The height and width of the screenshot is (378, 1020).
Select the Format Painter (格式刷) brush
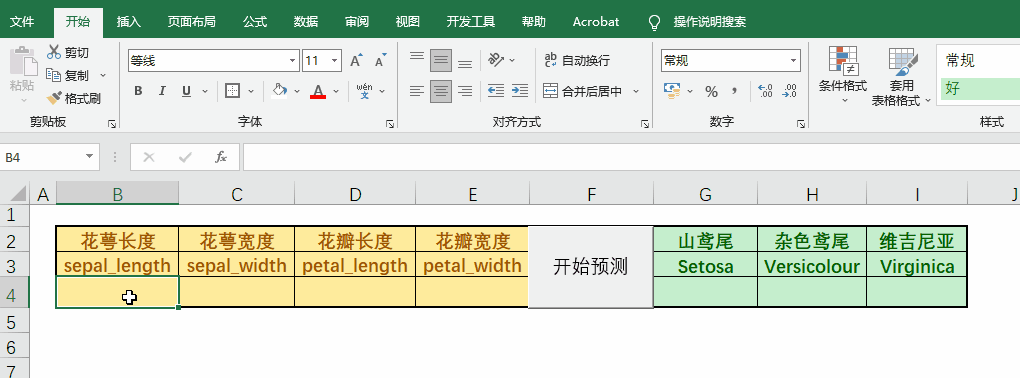(x=54, y=98)
